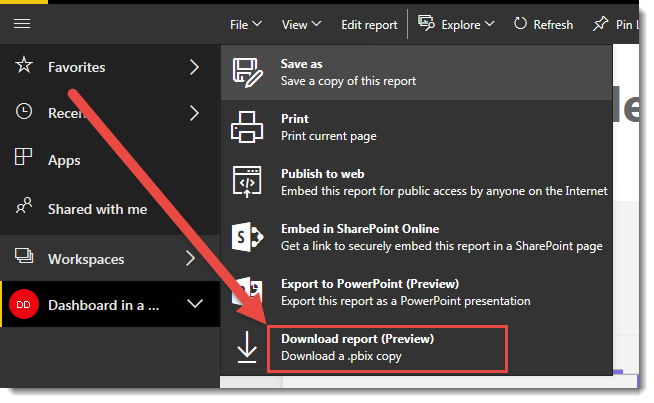The height and width of the screenshot is (403, 654).
Task: Choose Save as from File menu
Action: [x=416, y=73]
